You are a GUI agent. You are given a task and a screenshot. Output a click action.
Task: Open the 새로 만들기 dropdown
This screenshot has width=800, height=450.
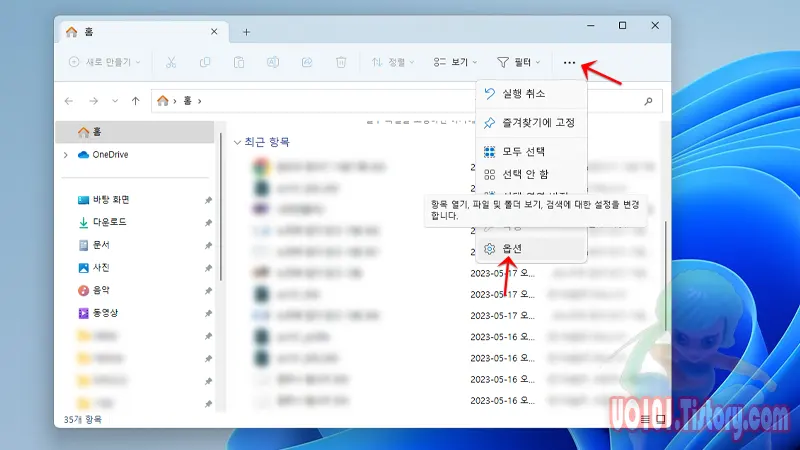pyautogui.click(x=104, y=62)
